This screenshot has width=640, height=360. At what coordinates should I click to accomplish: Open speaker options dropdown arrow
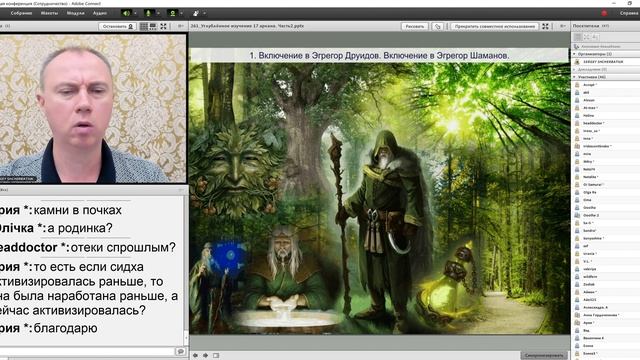point(136,13)
